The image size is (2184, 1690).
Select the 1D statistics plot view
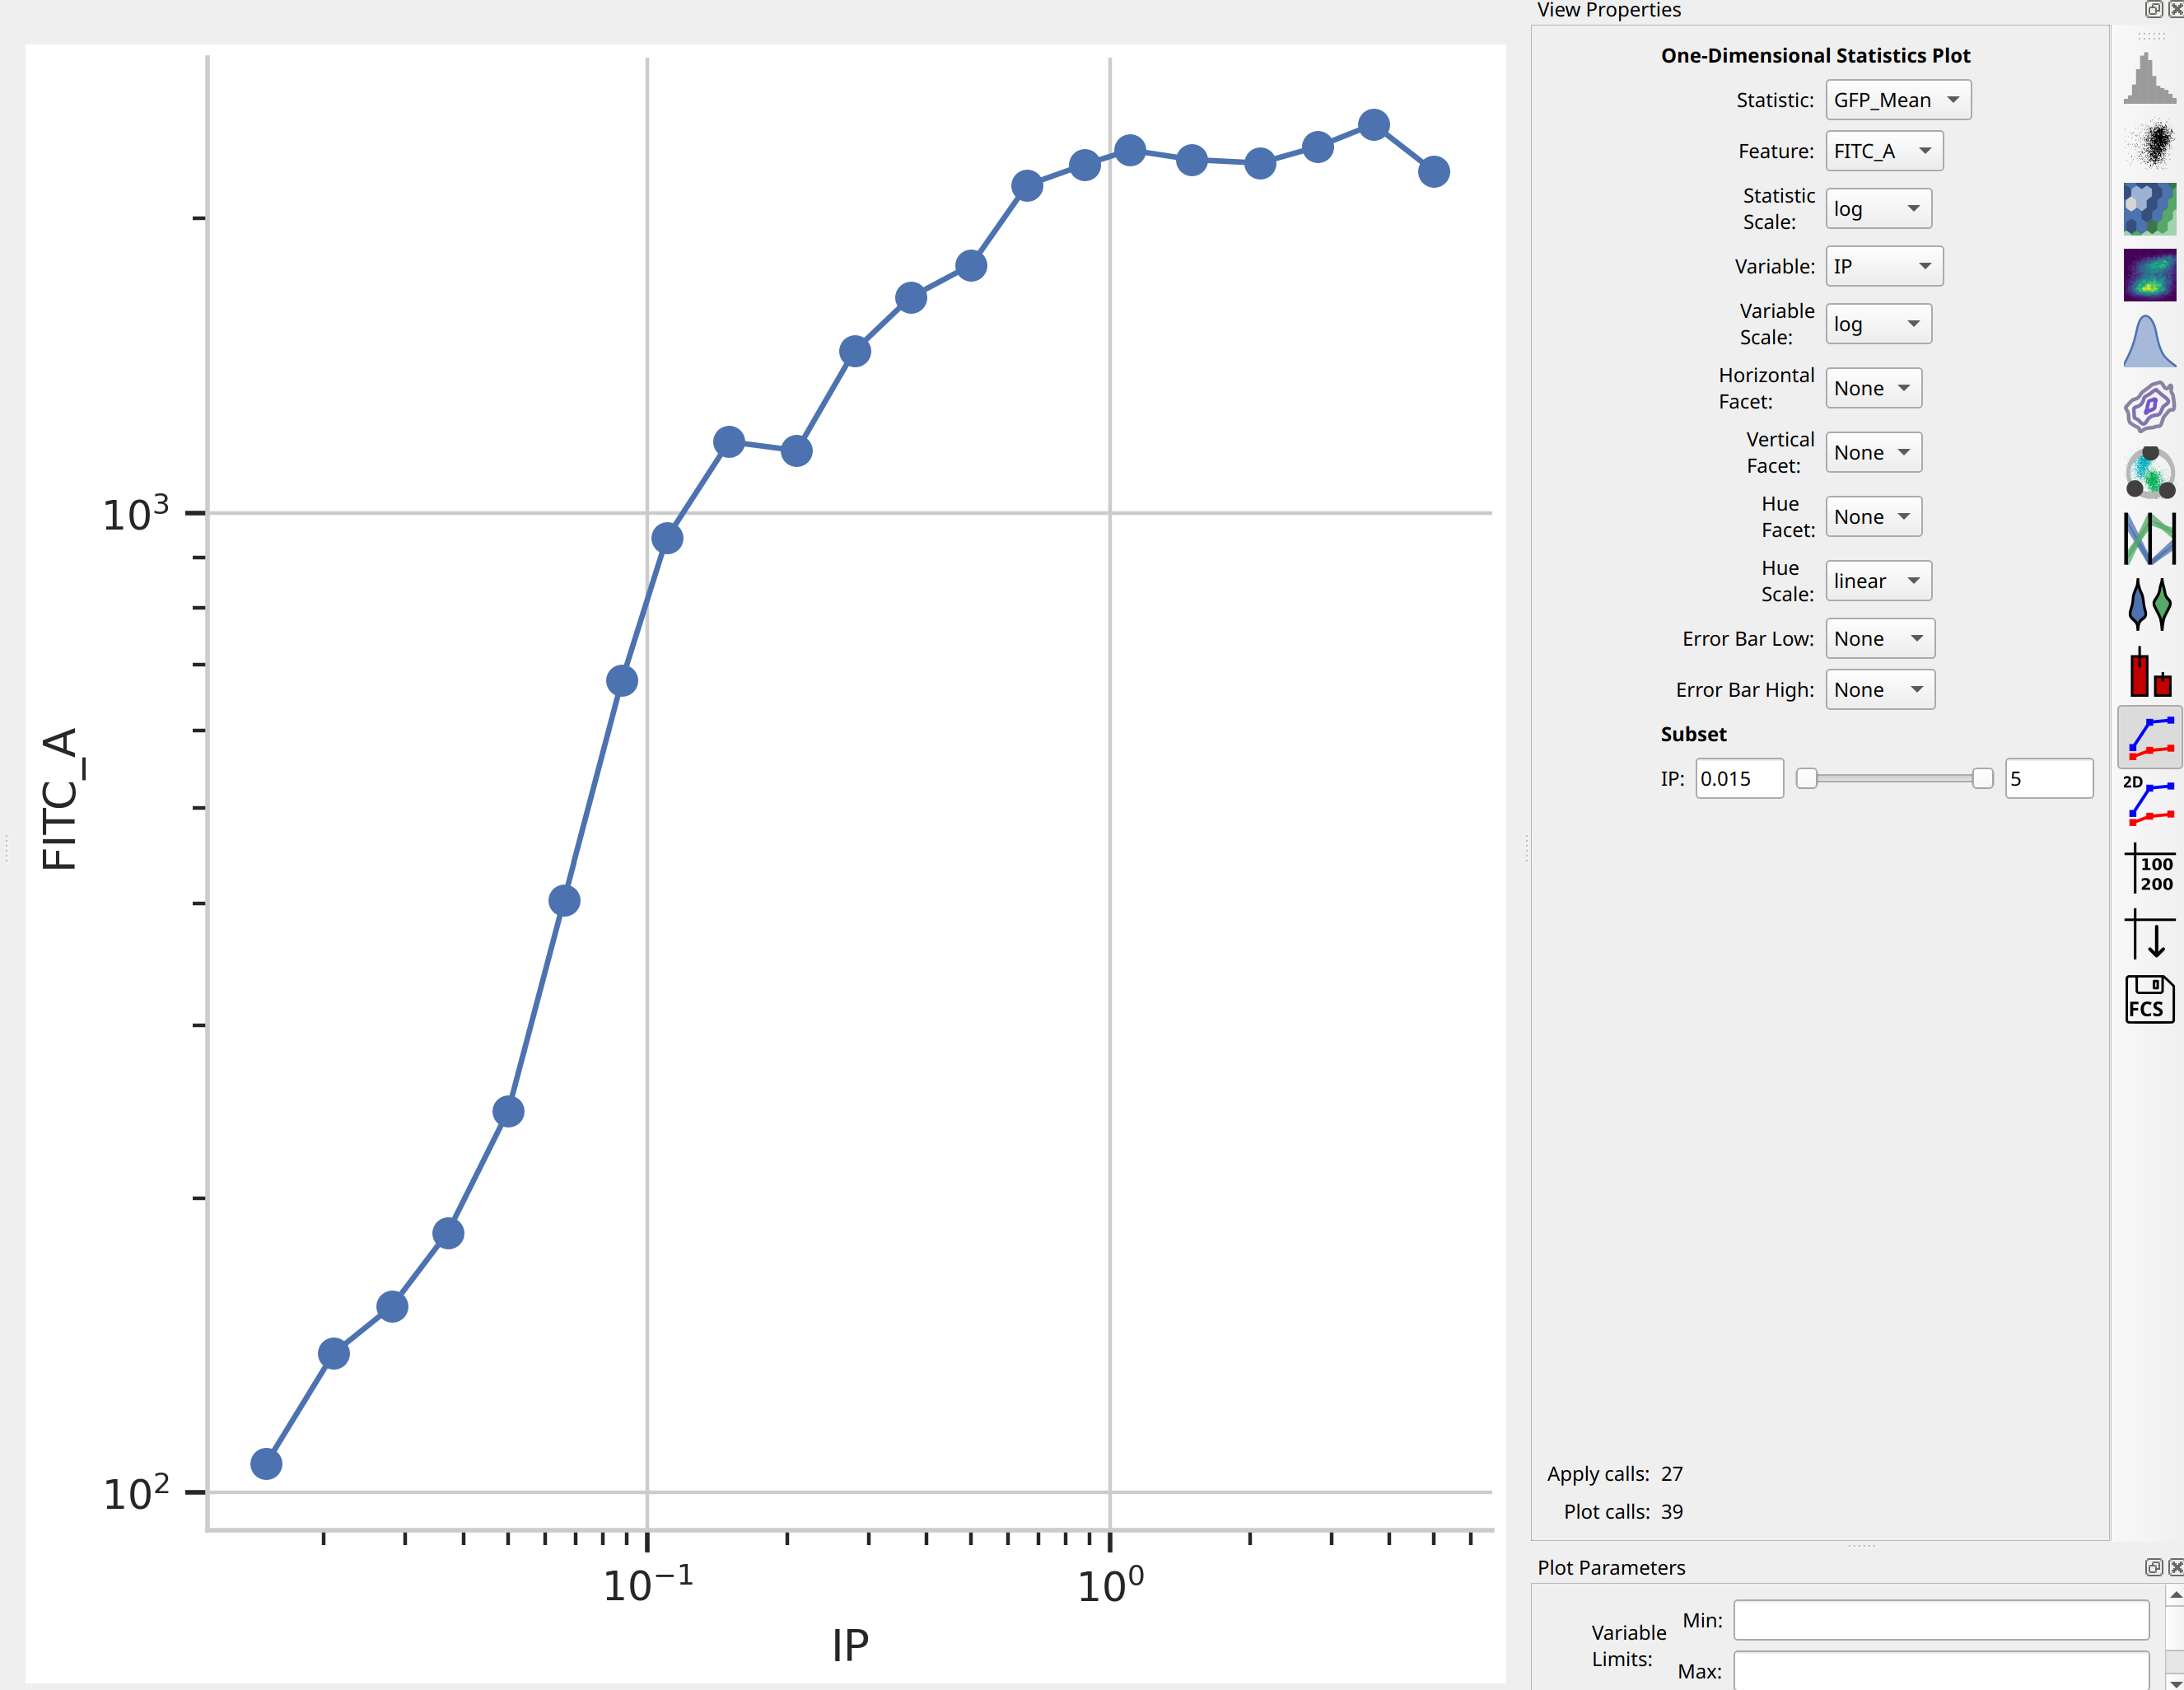coord(2149,736)
